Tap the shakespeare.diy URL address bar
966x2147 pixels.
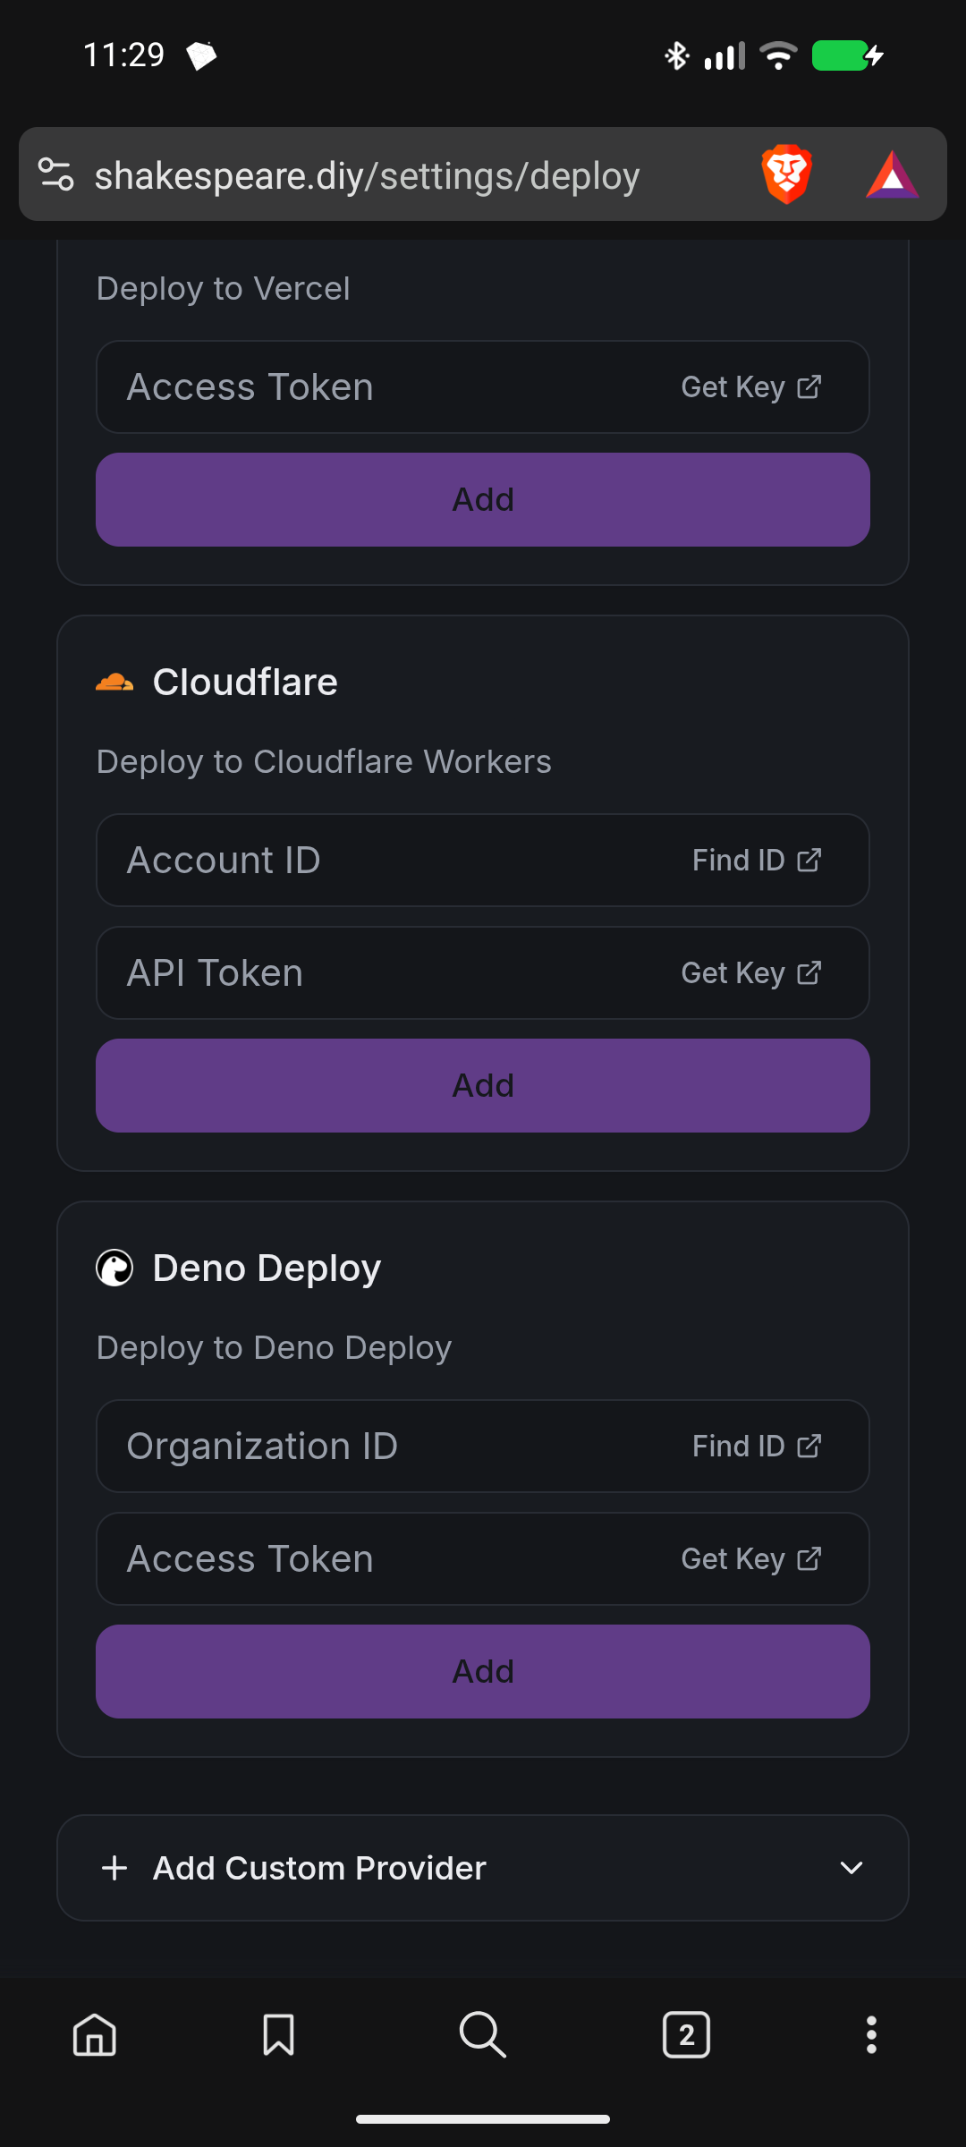click(x=367, y=176)
